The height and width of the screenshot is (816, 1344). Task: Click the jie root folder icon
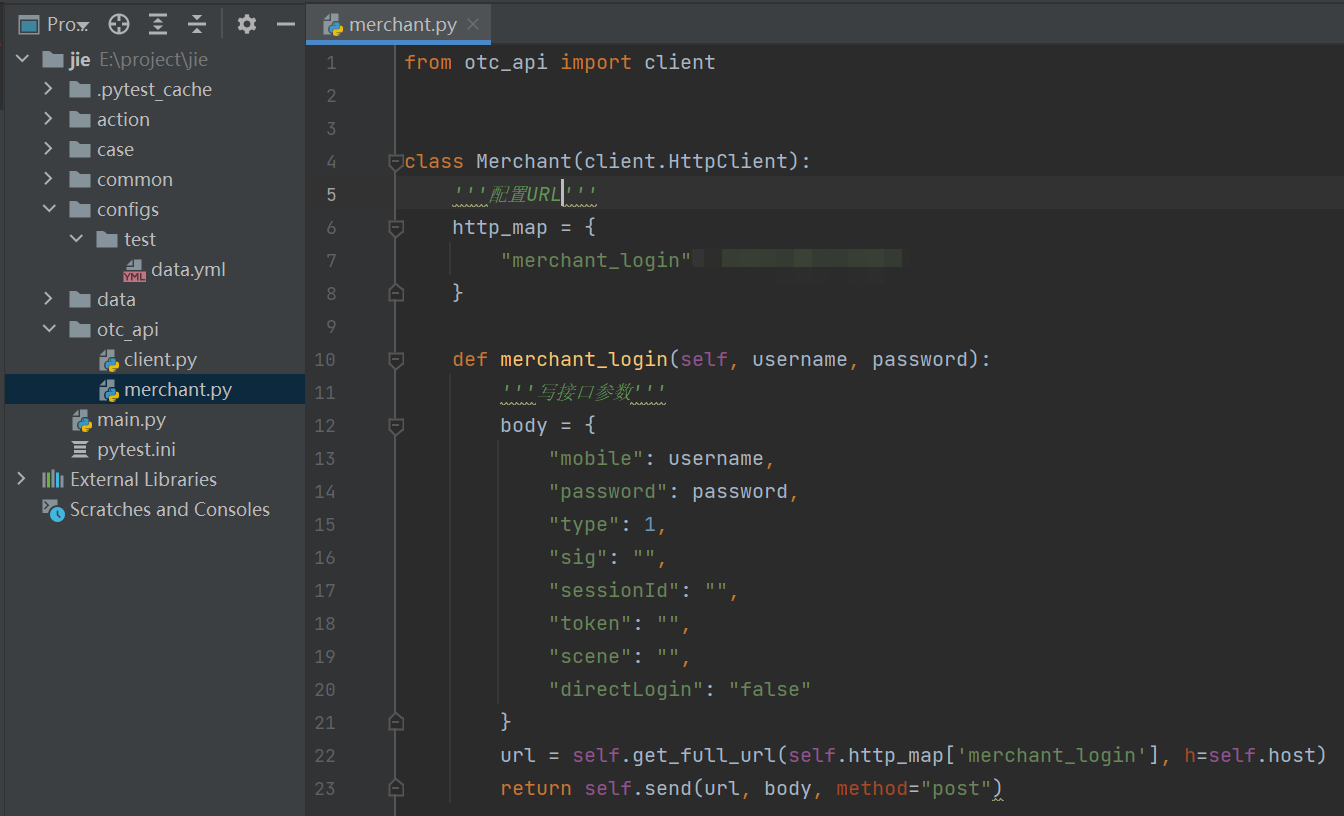[x=53, y=60]
